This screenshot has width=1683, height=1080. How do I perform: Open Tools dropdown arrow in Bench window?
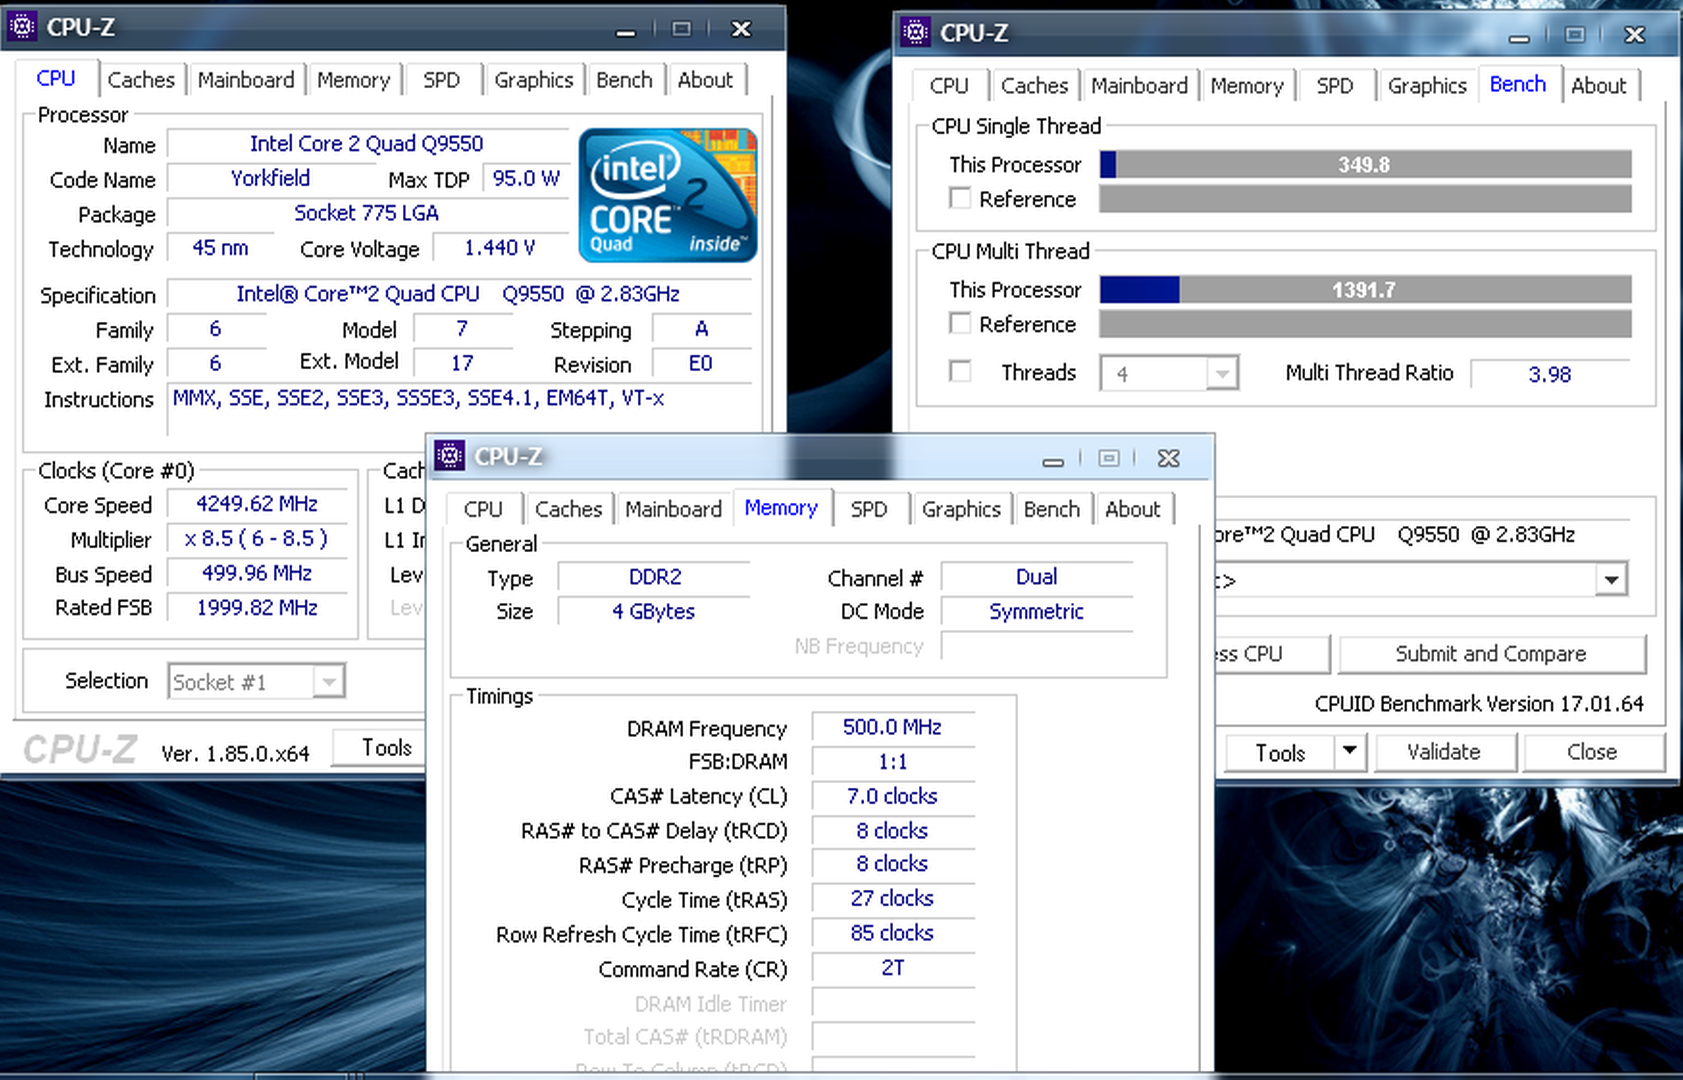pos(1350,751)
